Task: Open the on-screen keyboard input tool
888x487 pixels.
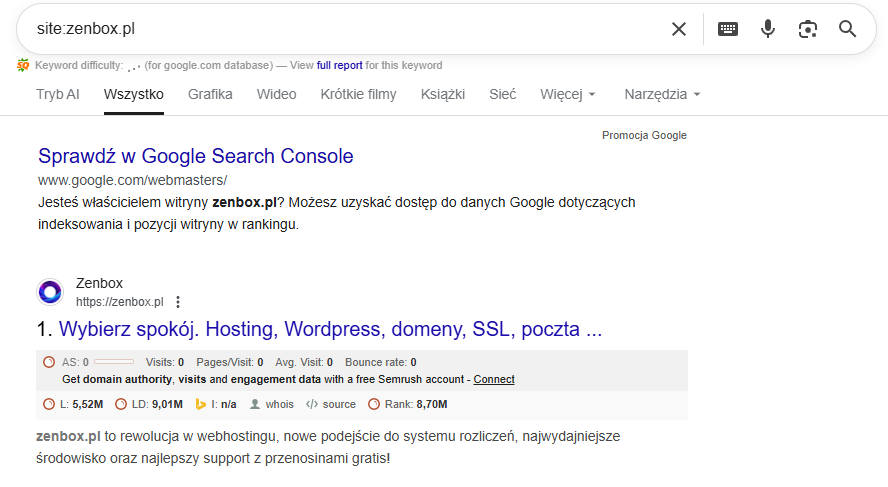Action: pyautogui.click(x=728, y=29)
